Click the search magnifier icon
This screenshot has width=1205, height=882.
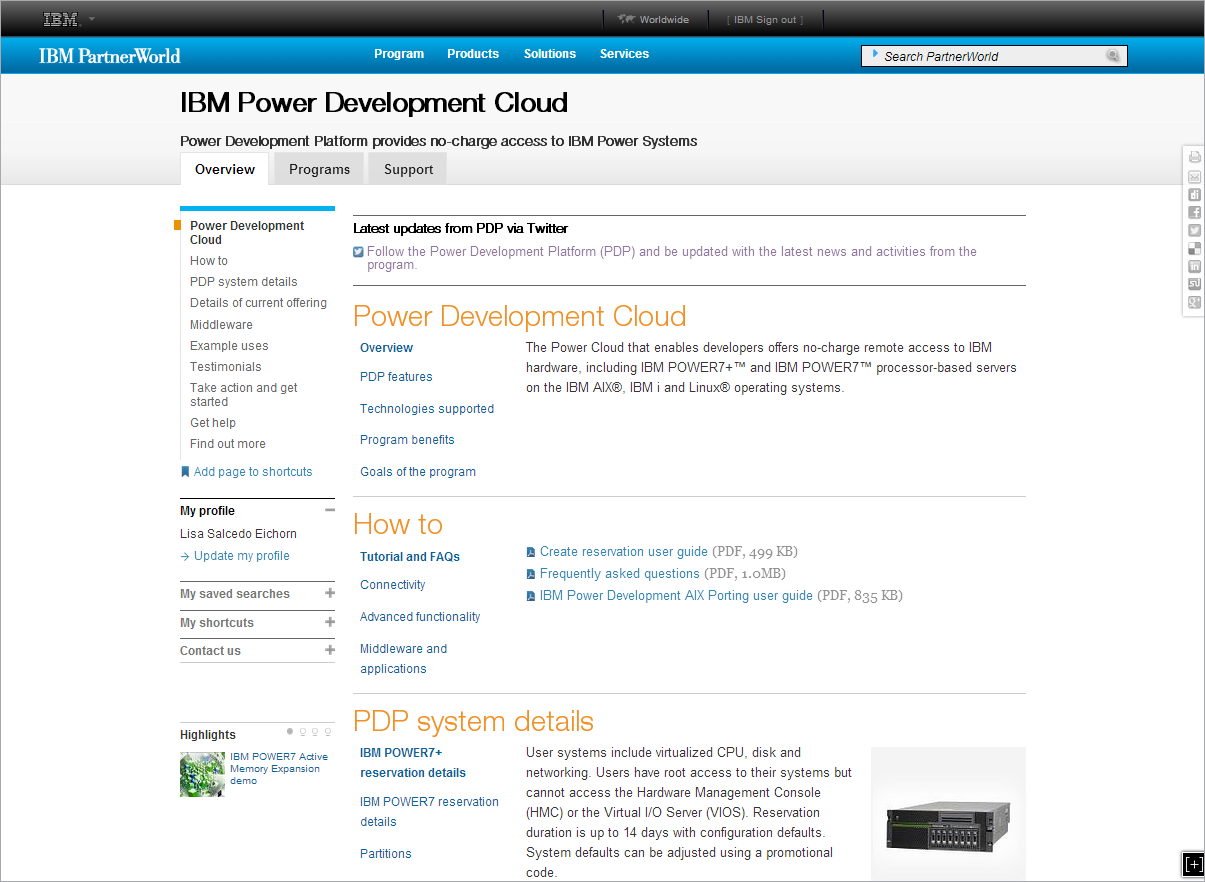[x=1113, y=56]
